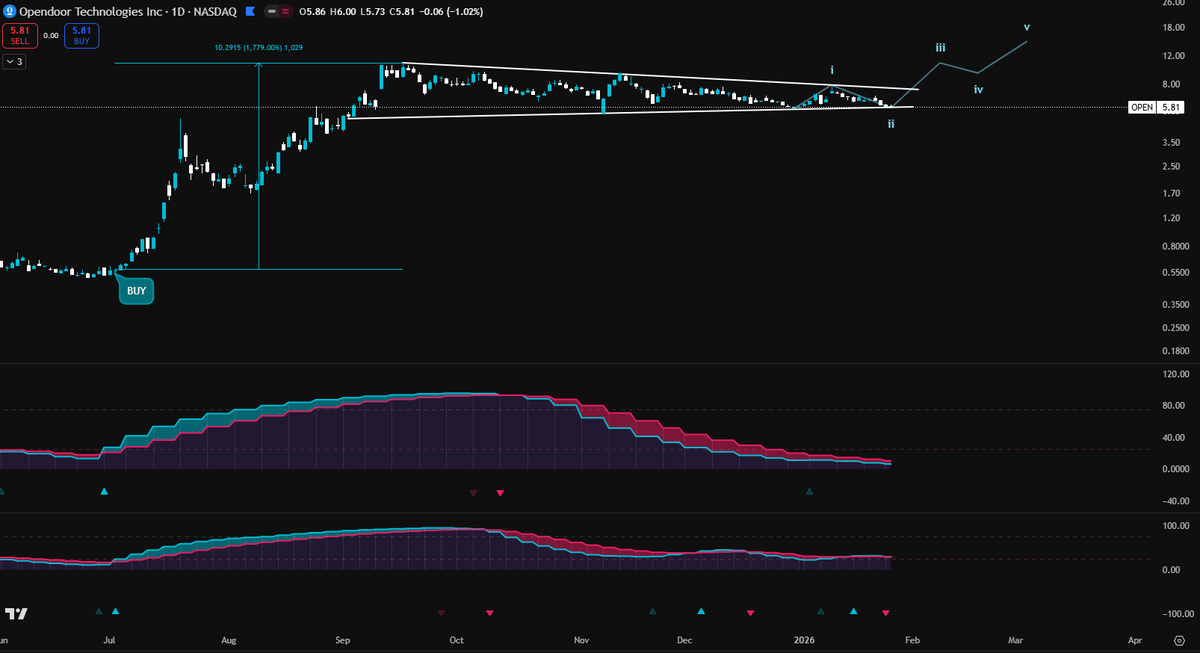Open symbol search via Opendoor Technologies Inc title
Viewport: 1200px width, 653px height.
pos(89,11)
